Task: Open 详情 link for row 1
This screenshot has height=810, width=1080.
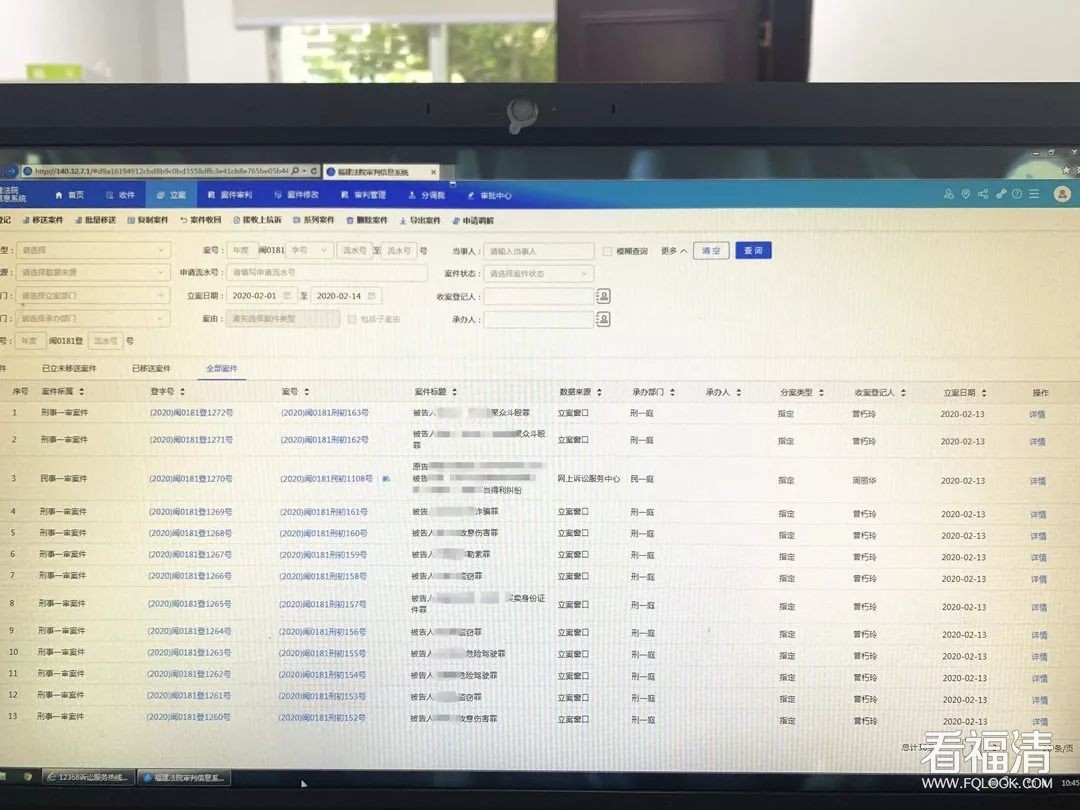Action: 1038,414
